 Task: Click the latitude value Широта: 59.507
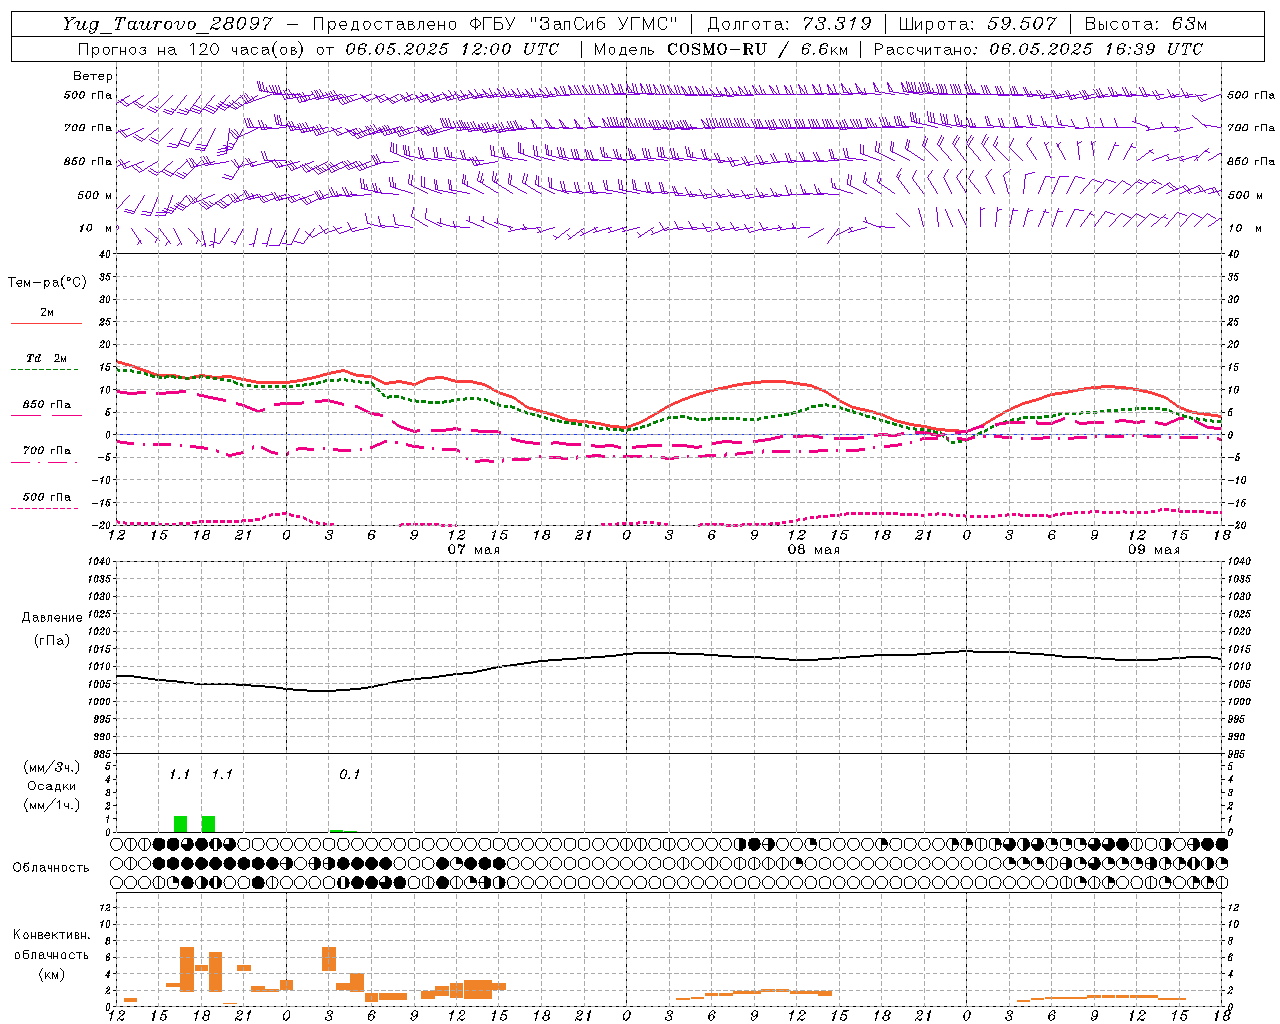pos(977,24)
